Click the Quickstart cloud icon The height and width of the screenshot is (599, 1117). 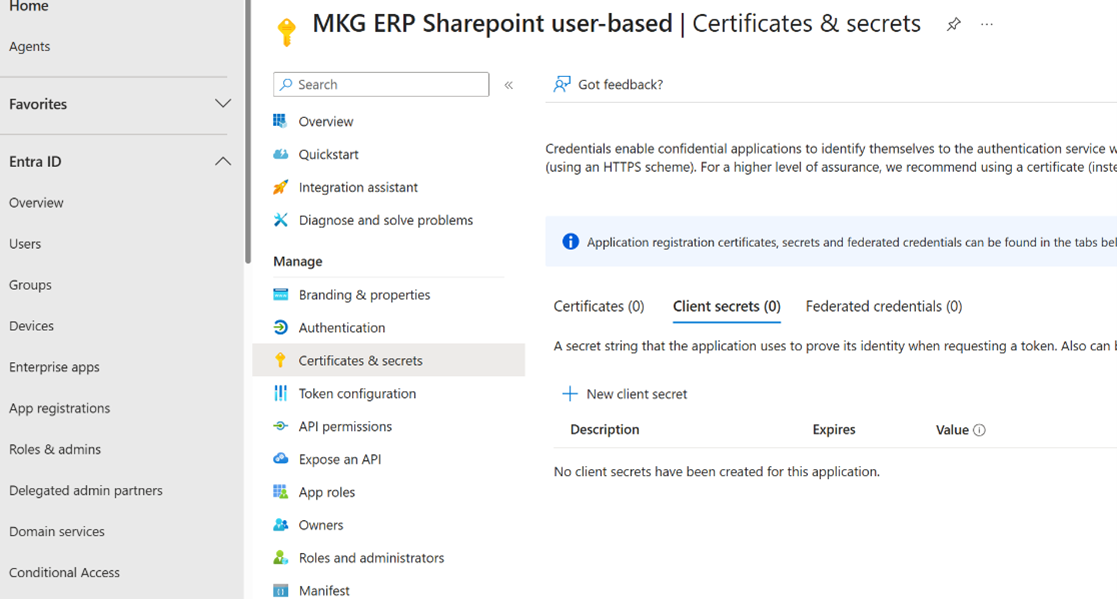280,154
